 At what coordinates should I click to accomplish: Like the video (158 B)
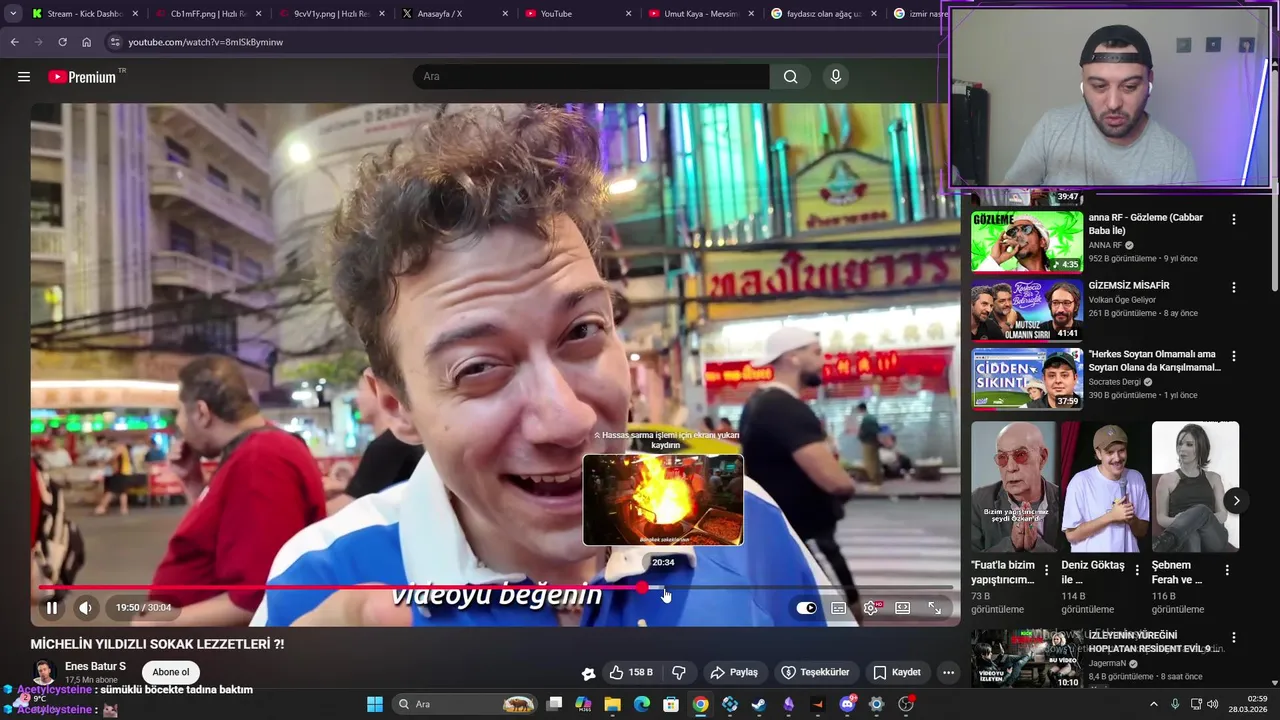pos(631,672)
